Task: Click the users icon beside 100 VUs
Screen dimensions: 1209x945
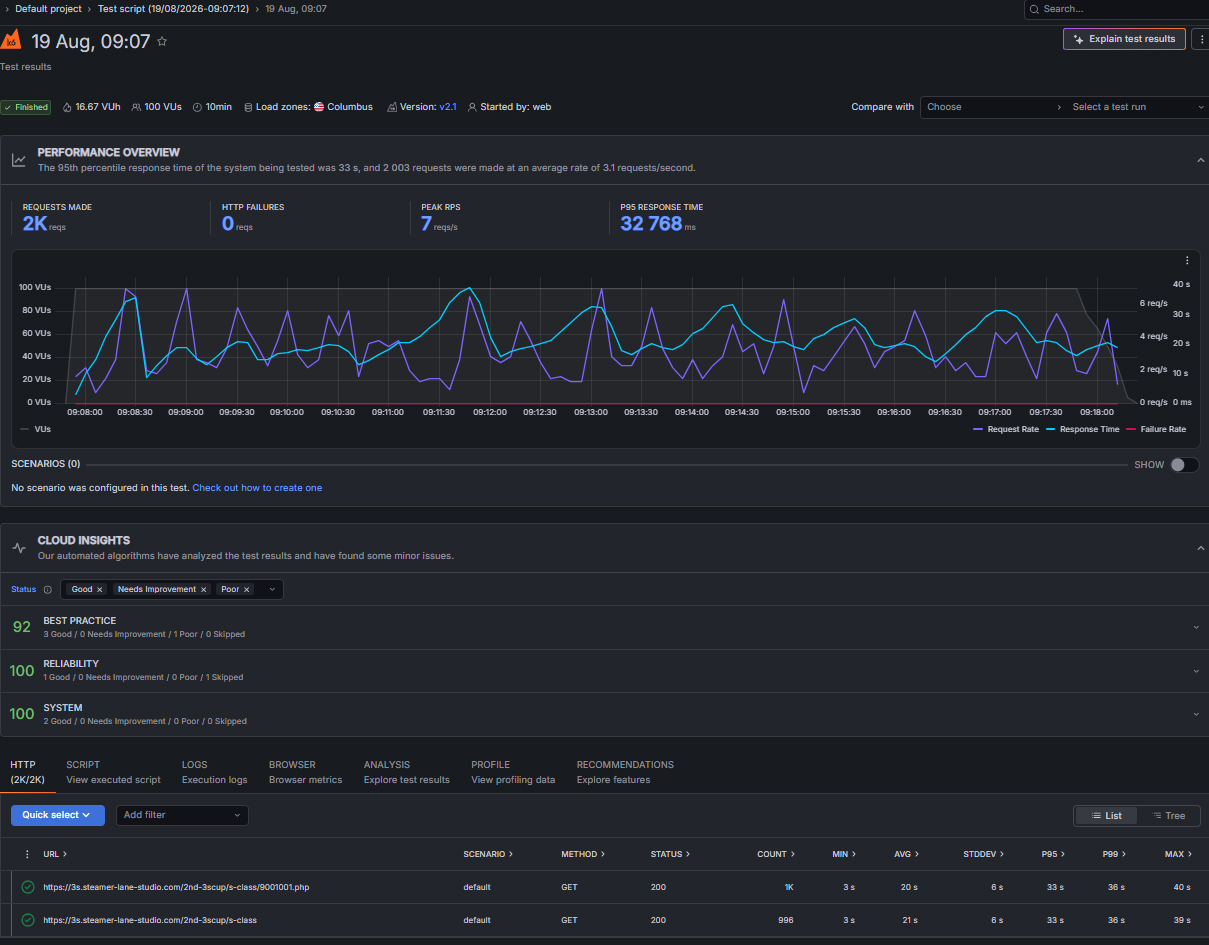Action: (136, 107)
